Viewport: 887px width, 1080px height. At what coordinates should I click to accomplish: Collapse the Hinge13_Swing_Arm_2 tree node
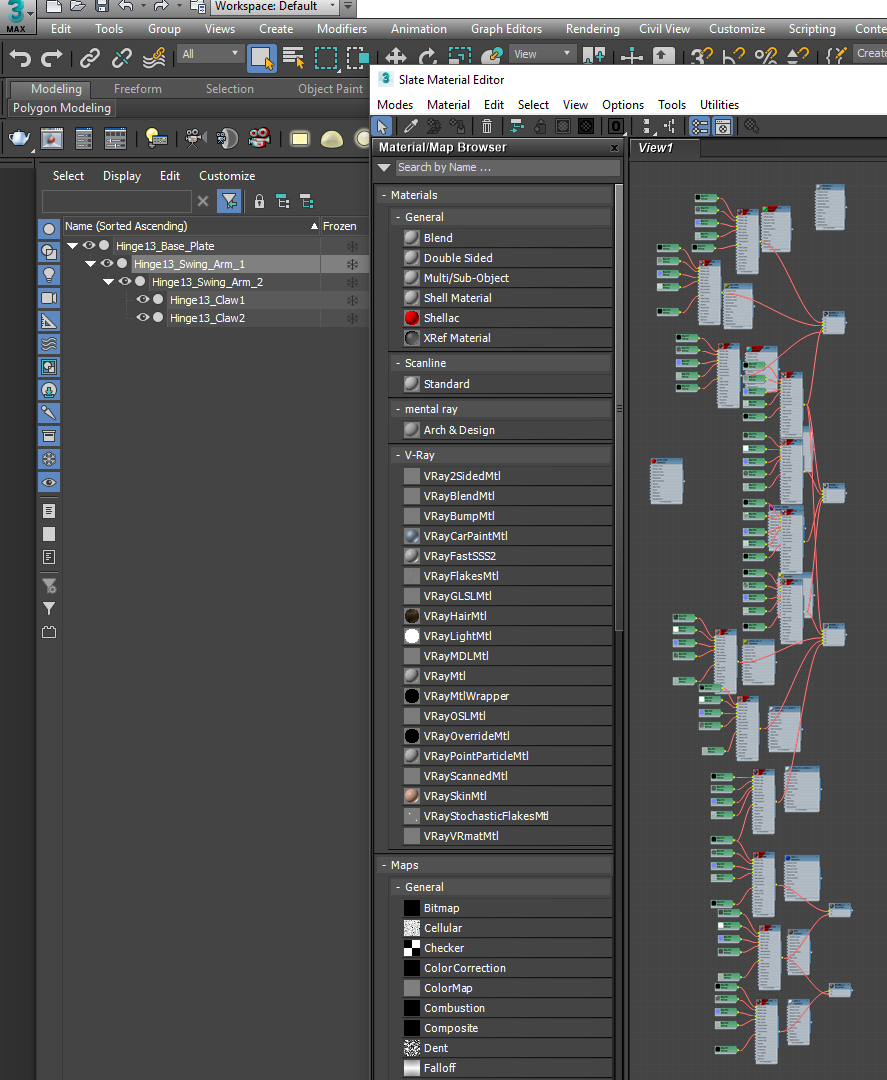[x=108, y=282]
